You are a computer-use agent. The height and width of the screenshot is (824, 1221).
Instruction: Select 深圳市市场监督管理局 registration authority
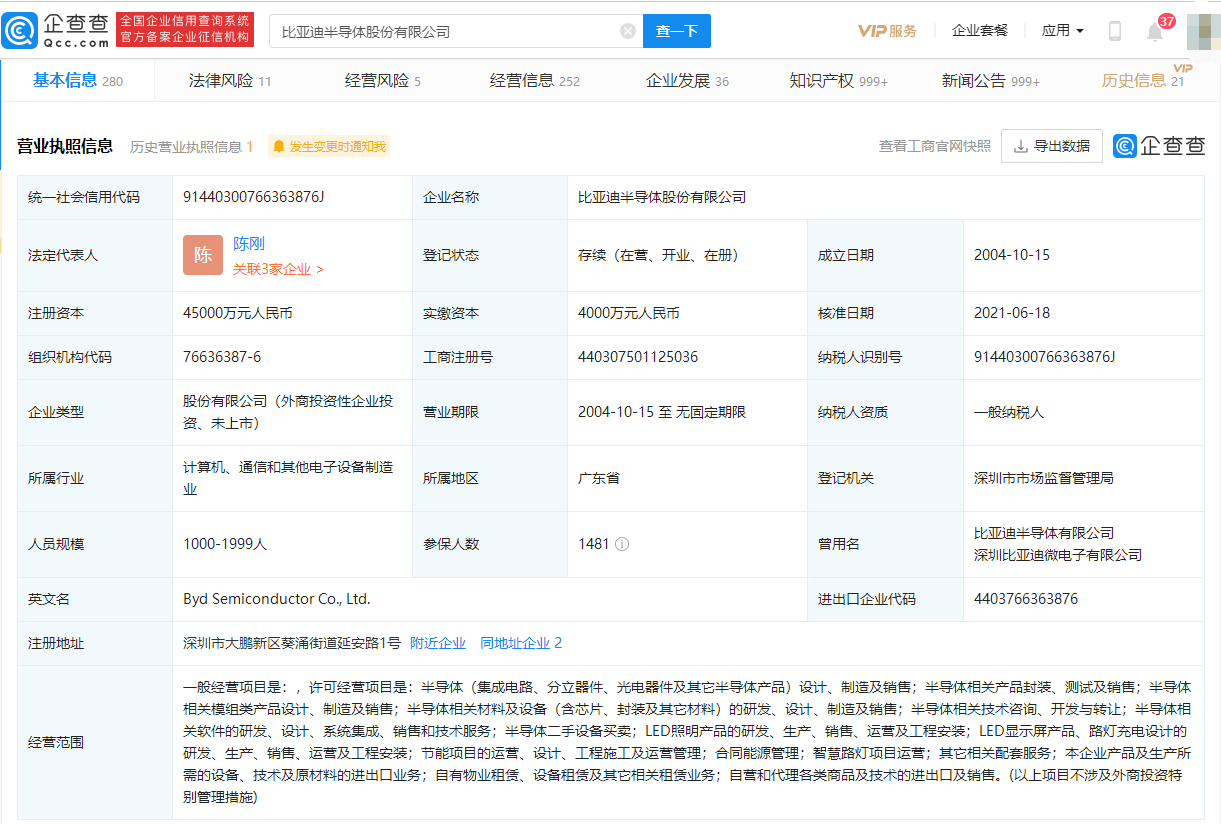point(1044,478)
